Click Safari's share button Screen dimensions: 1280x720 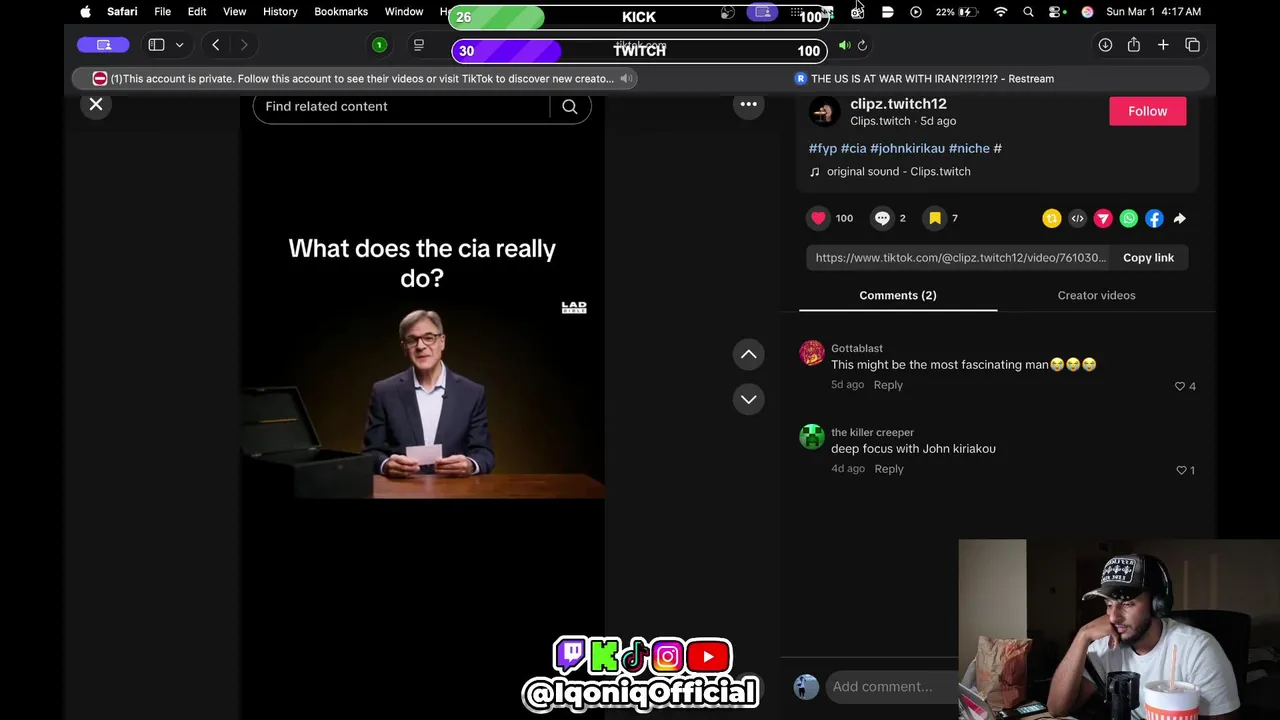[x=1134, y=45]
